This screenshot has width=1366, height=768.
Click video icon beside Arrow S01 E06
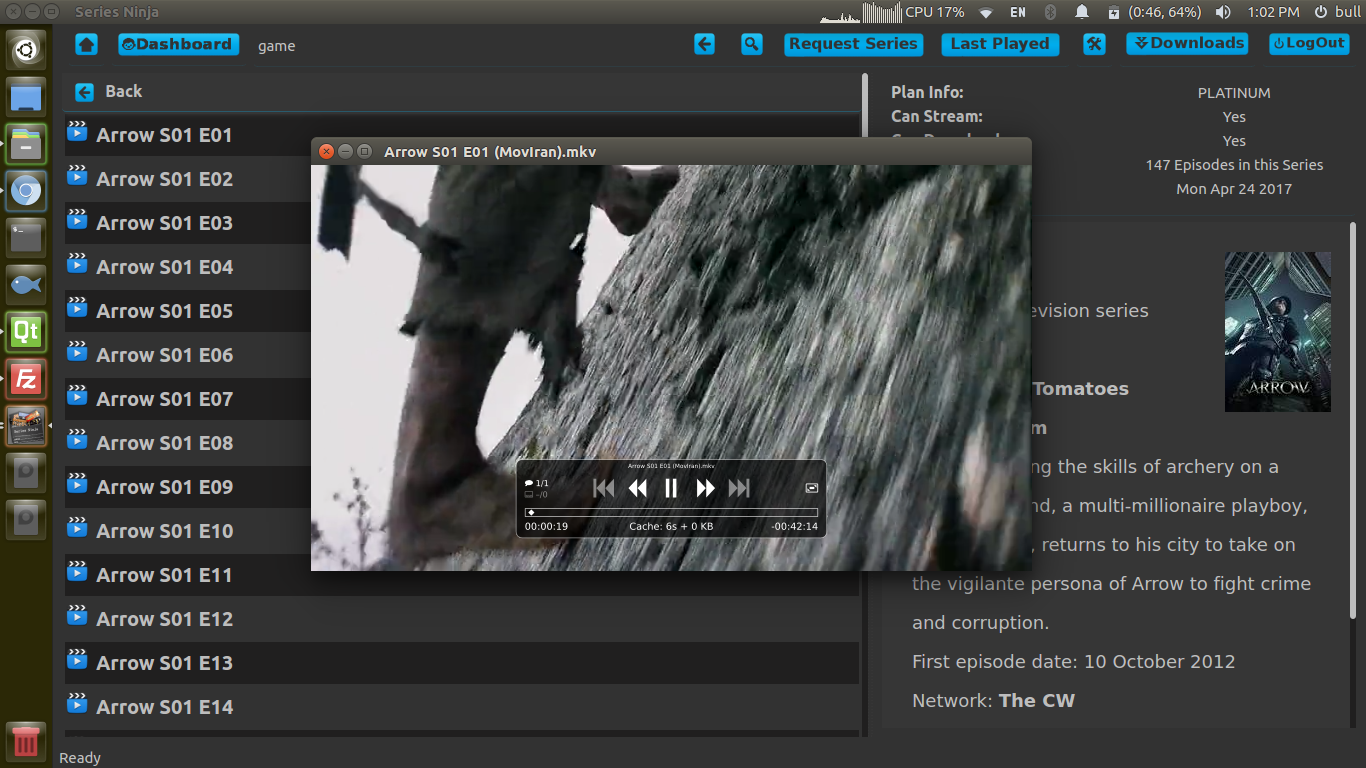tap(77, 351)
